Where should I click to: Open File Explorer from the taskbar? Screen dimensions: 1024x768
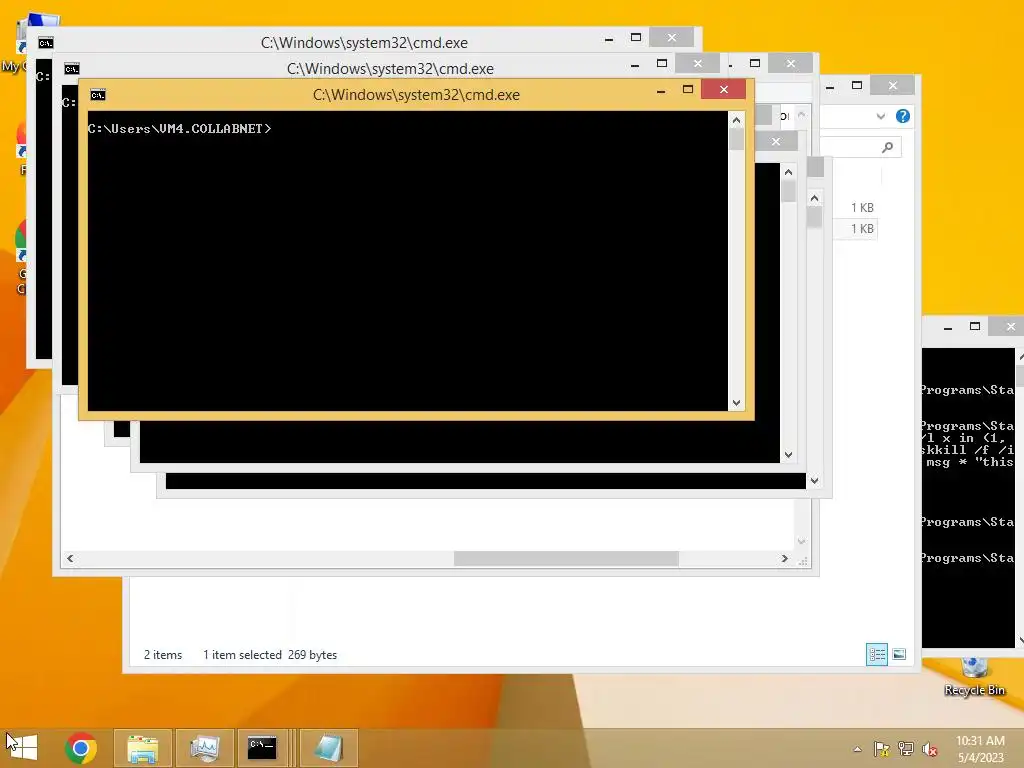click(x=142, y=748)
